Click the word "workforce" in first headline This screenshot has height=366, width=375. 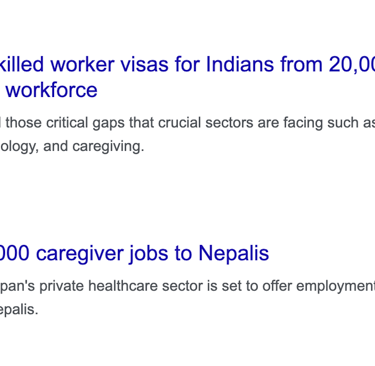[x=52, y=90]
